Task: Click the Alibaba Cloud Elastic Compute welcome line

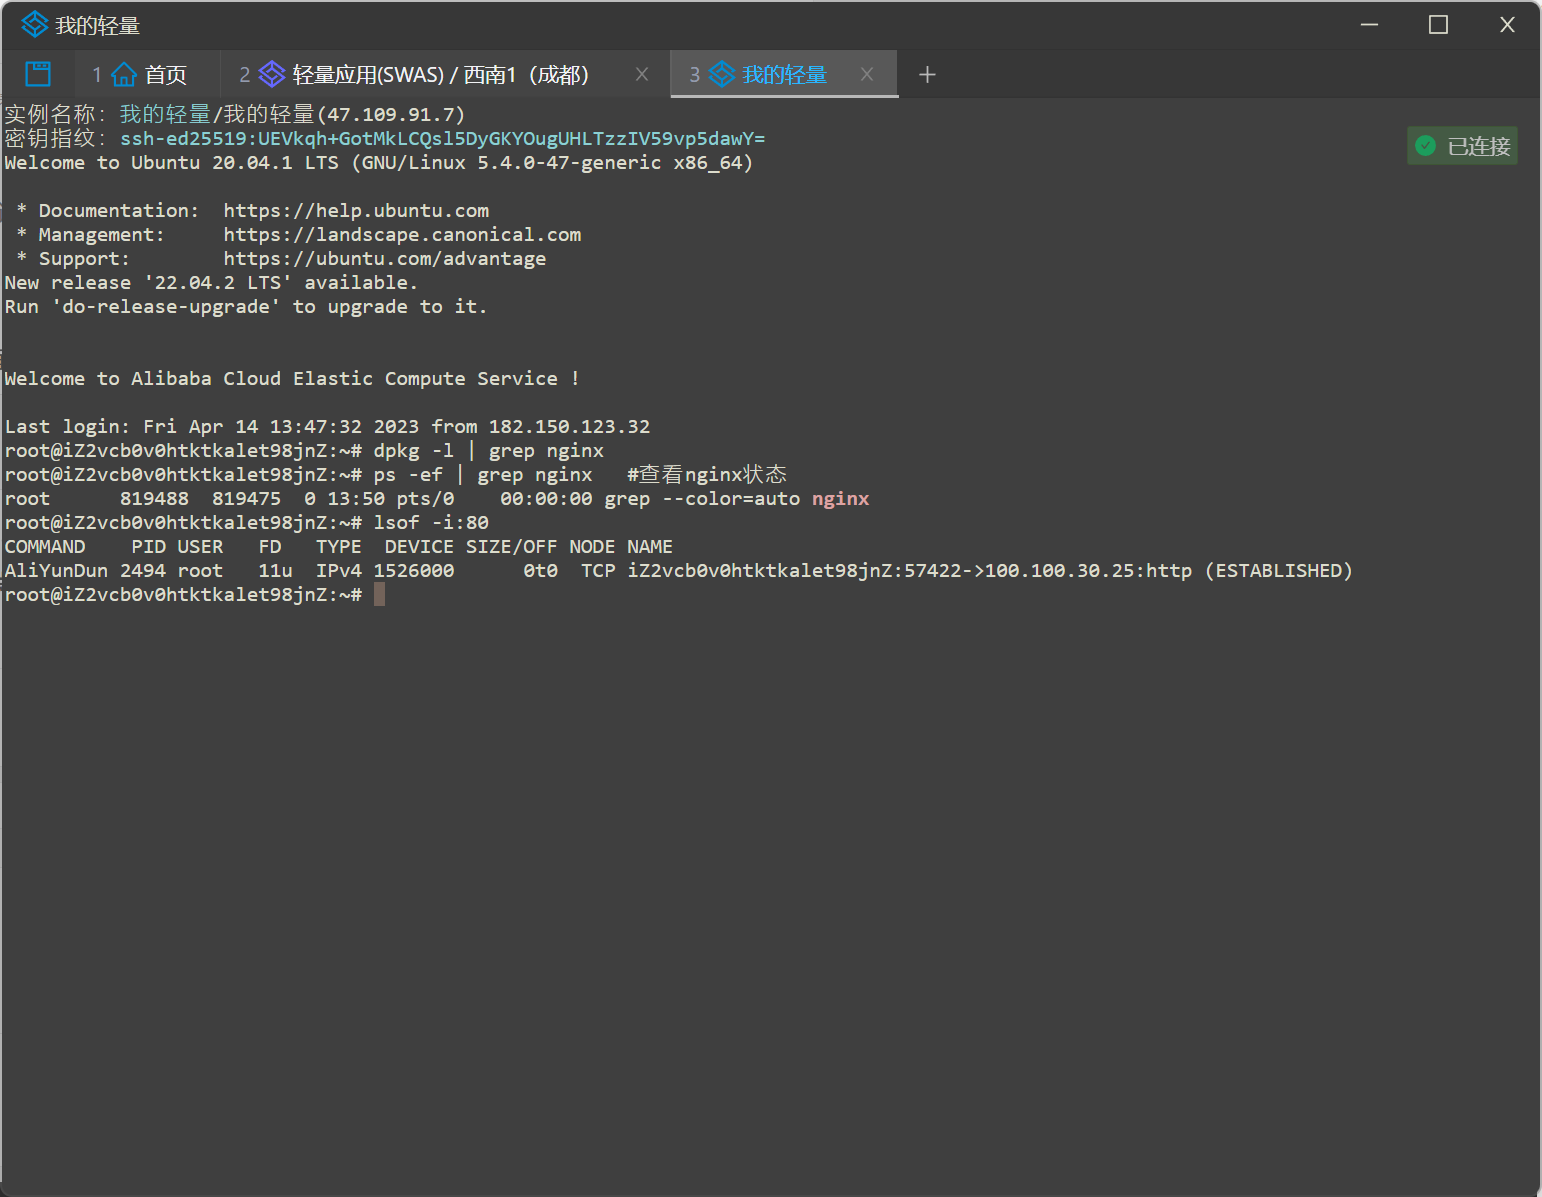Action: (292, 378)
